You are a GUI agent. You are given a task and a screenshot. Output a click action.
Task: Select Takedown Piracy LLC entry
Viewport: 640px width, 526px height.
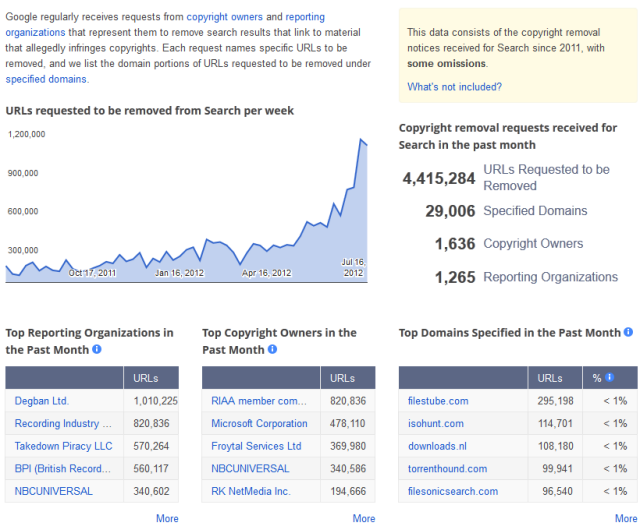coord(63,446)
